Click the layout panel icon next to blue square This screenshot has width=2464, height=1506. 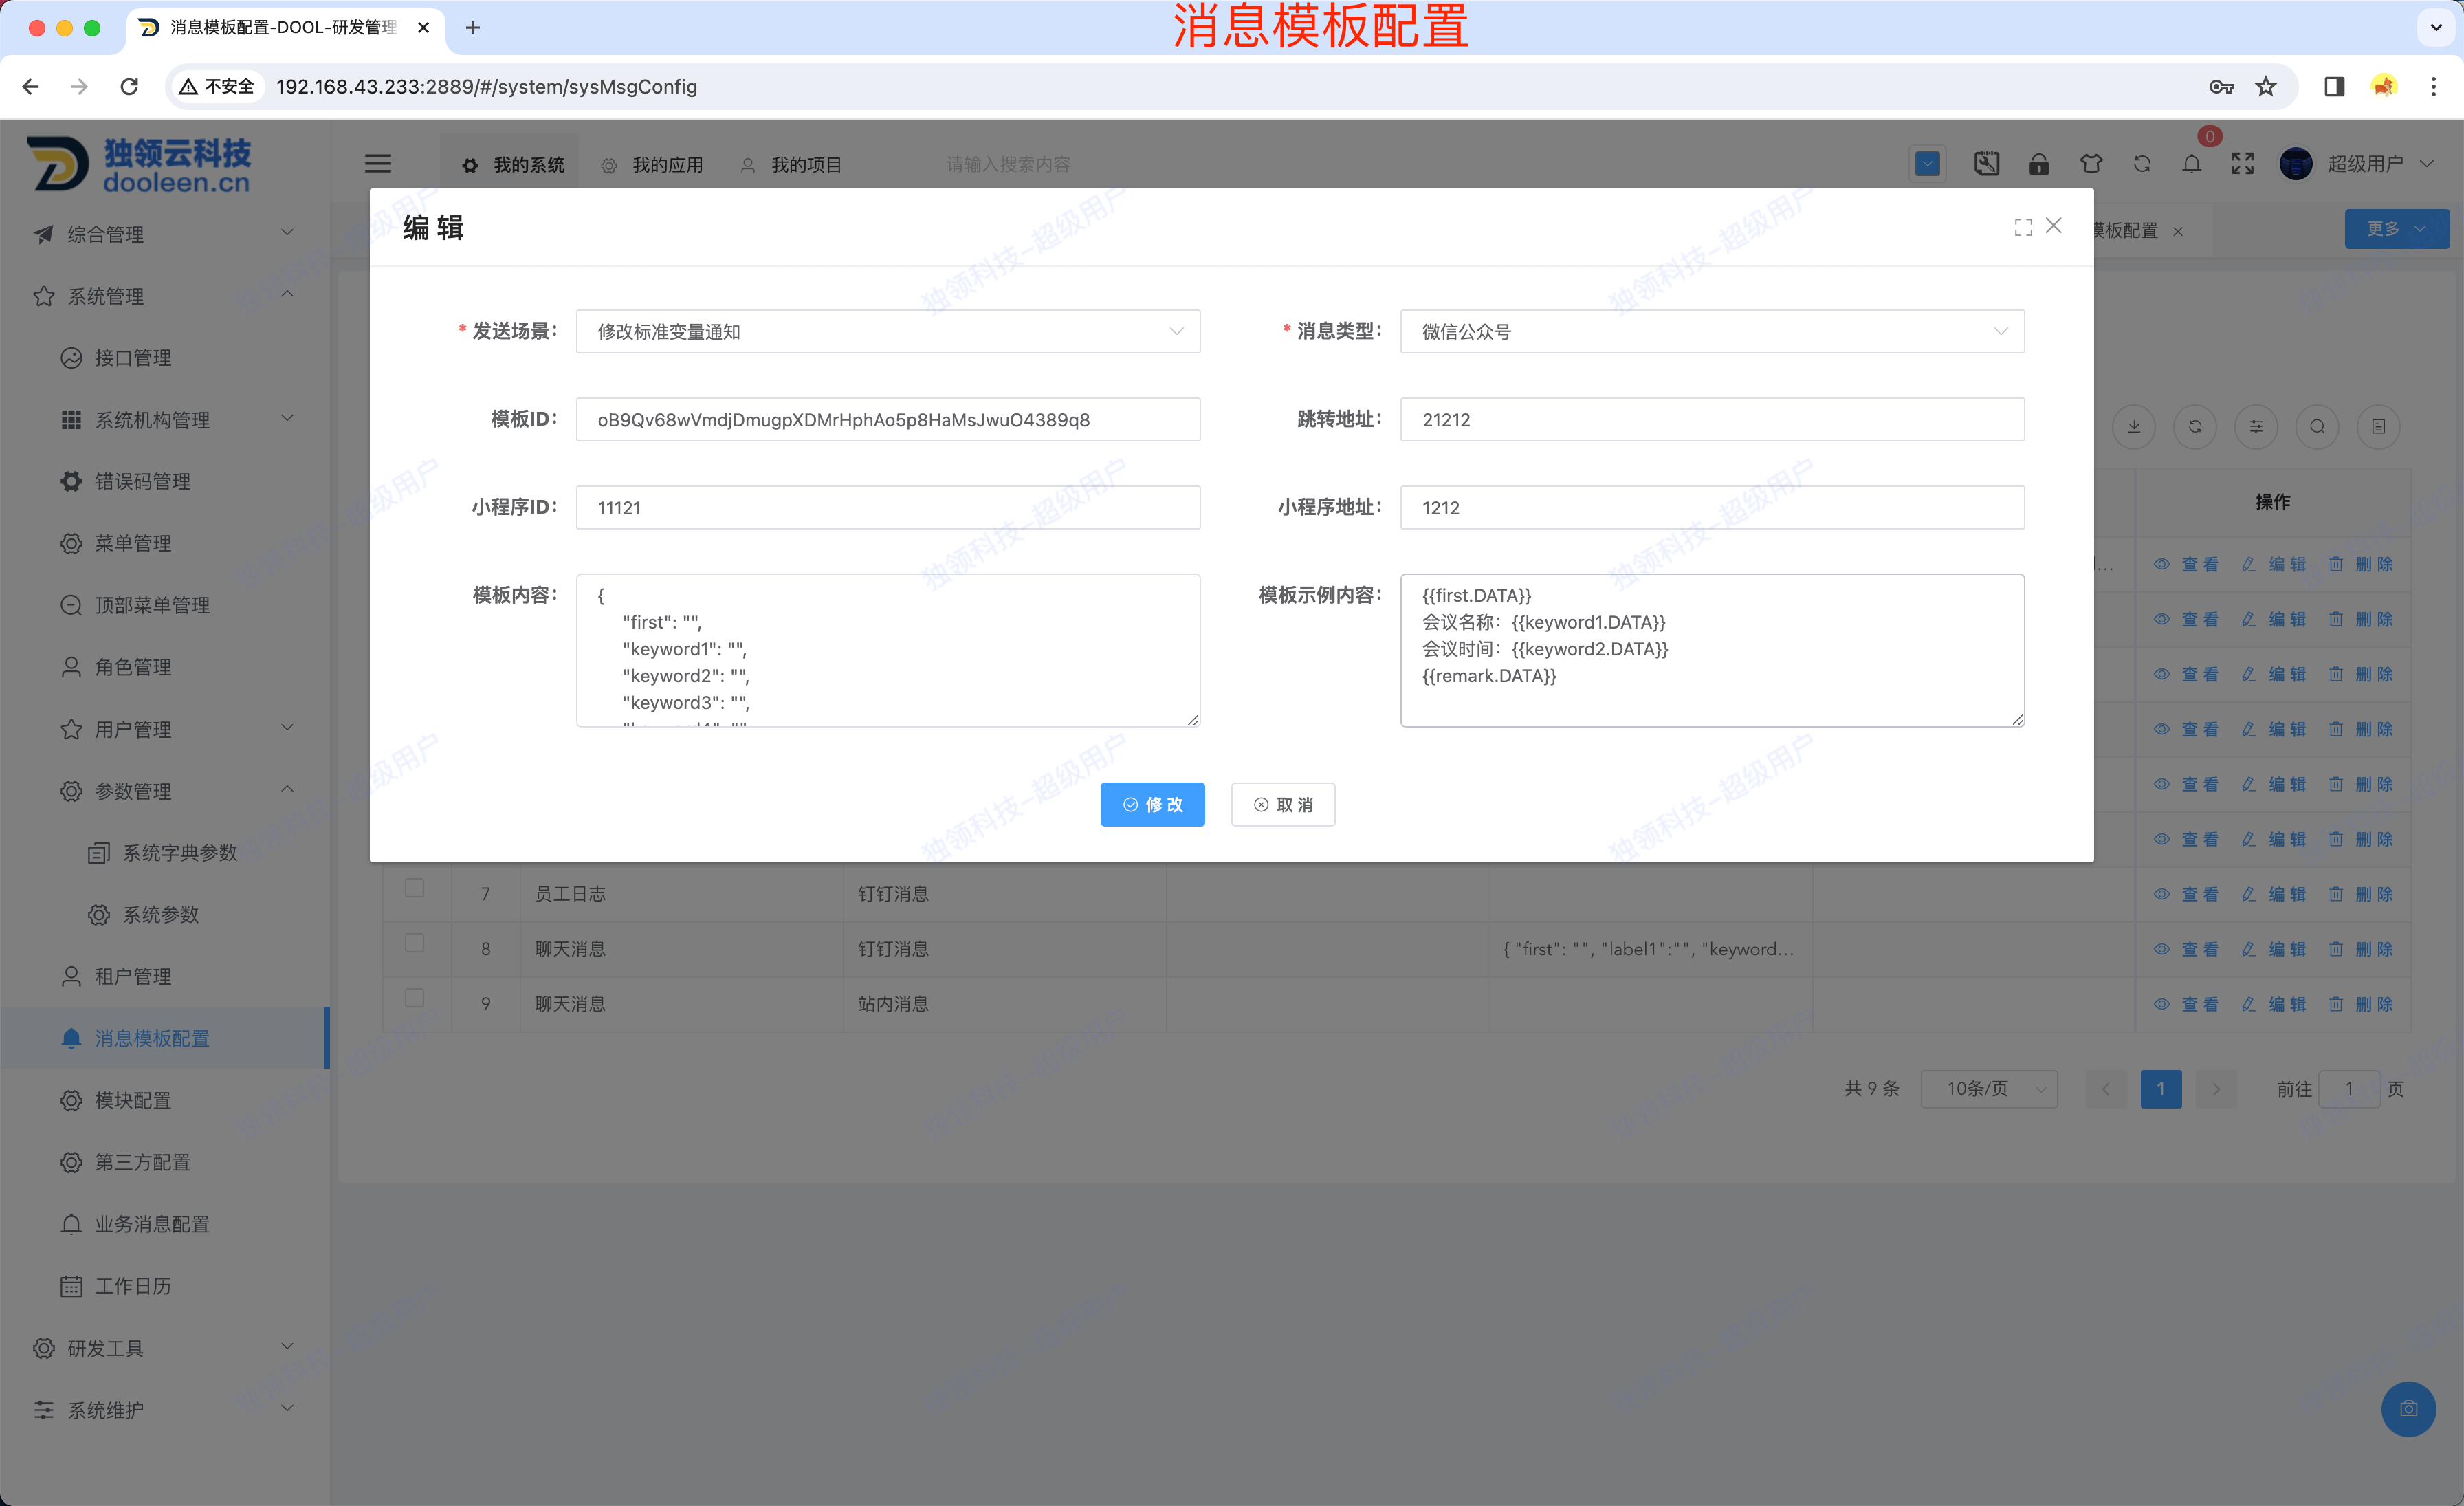pos(1986,164)
